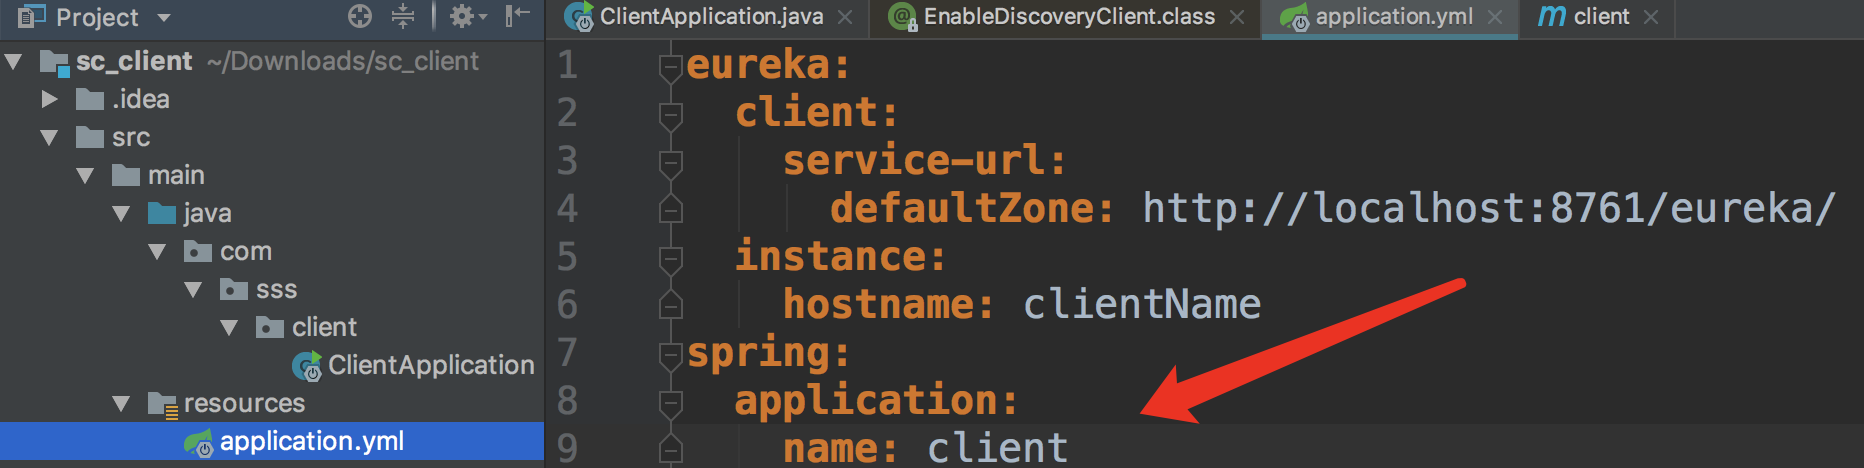Click the defaultZone key on line 4
This screenshot has height=468, width=1864.
[971, 209]
